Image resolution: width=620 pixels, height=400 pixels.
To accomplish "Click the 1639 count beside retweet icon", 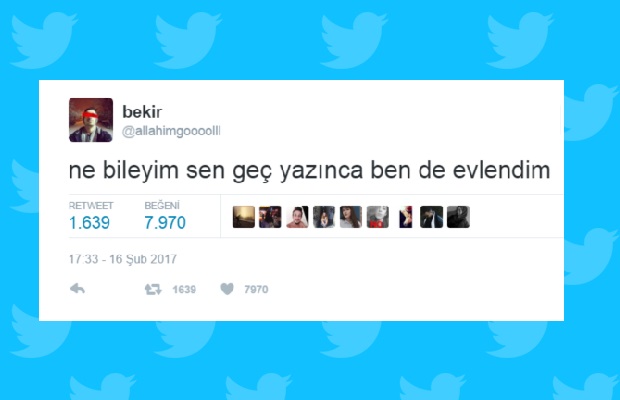I will tap(184, 289).
